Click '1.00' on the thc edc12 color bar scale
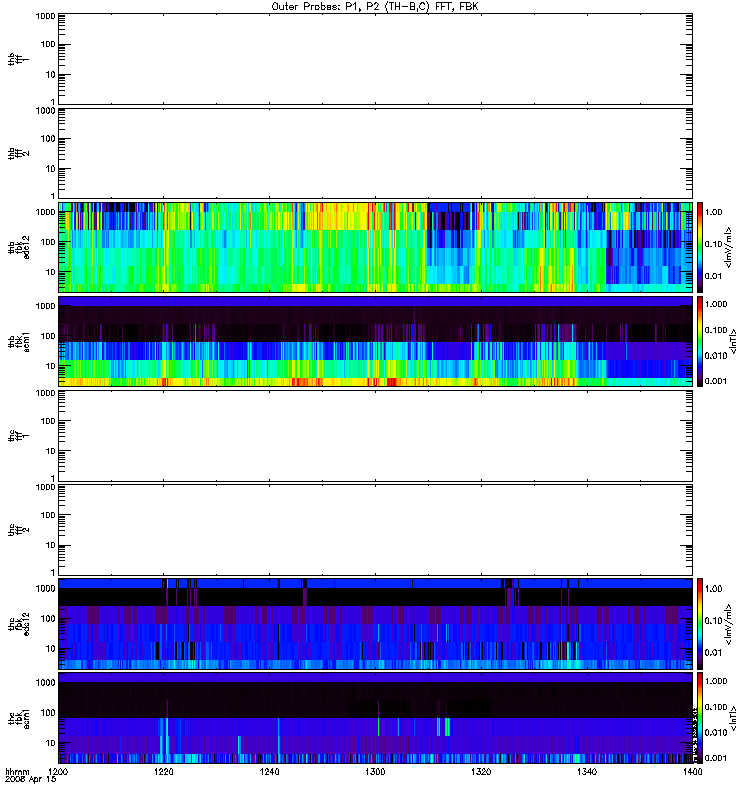The height and width of the screenshot is (800, 750). tap(713, 589)
